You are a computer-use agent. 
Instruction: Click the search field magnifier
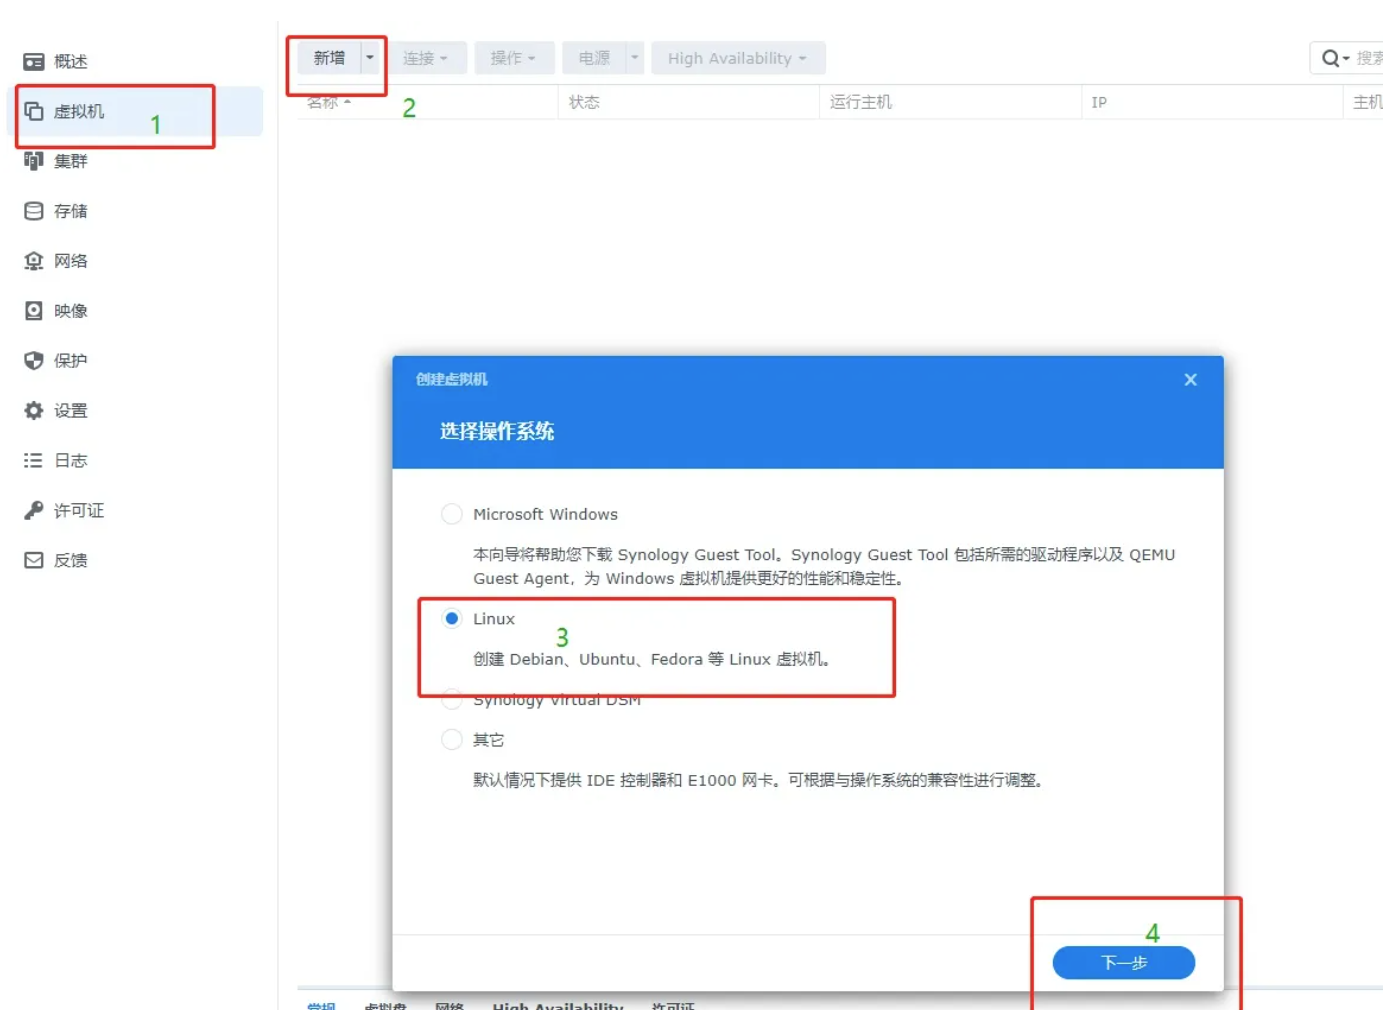[x=1331, y=58]
